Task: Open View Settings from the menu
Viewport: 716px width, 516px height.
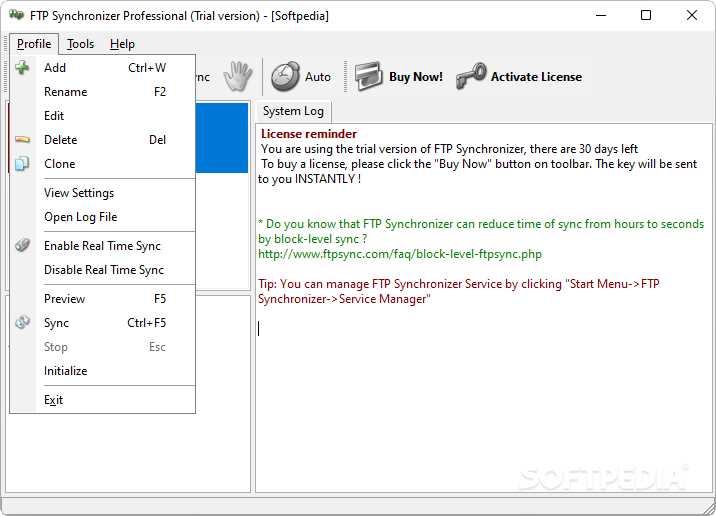Action: (x=103, y=193)
